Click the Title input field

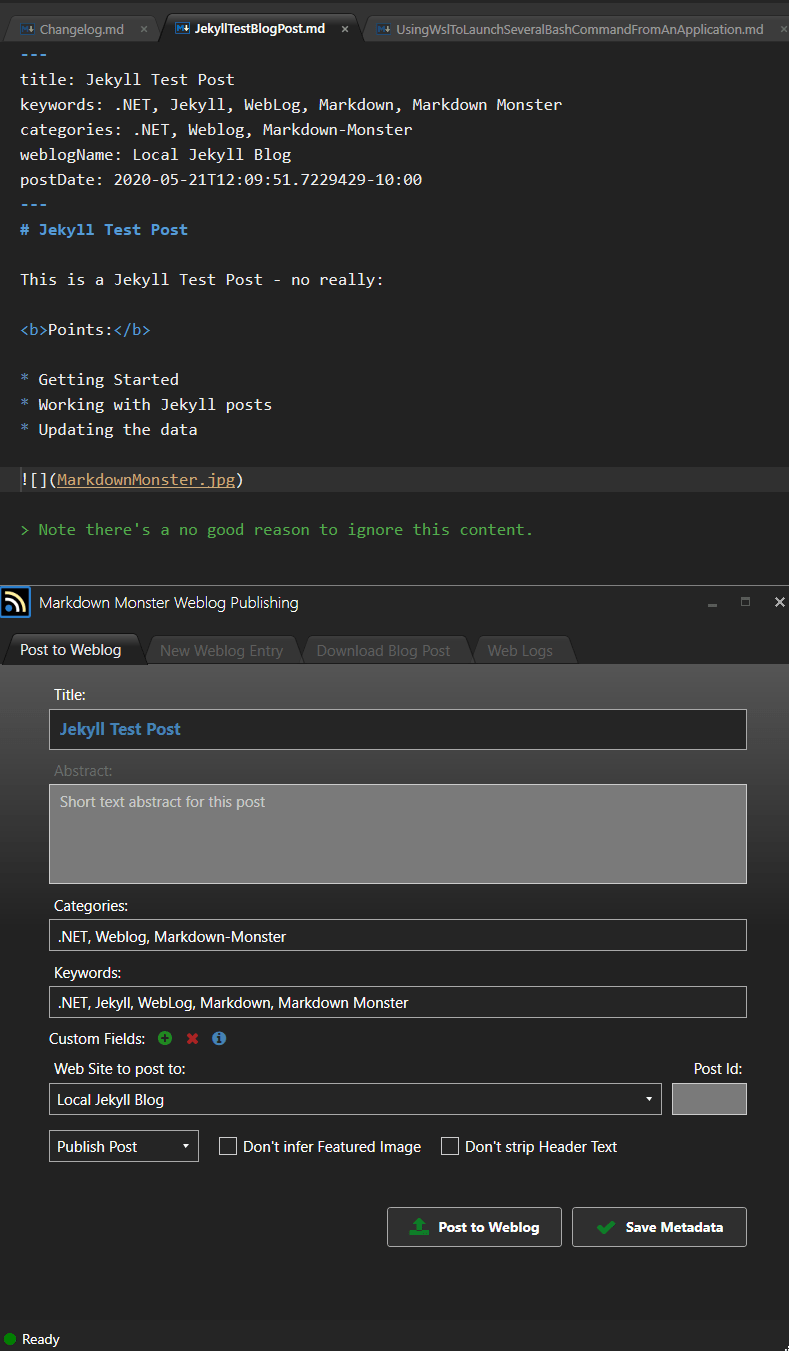398,729
